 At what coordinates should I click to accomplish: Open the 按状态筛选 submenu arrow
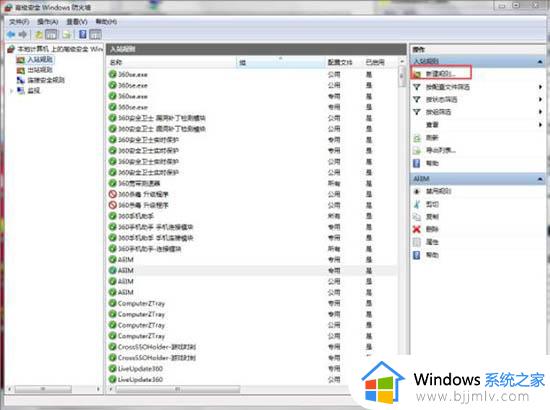pyautogui.click(x=541, y=100)
